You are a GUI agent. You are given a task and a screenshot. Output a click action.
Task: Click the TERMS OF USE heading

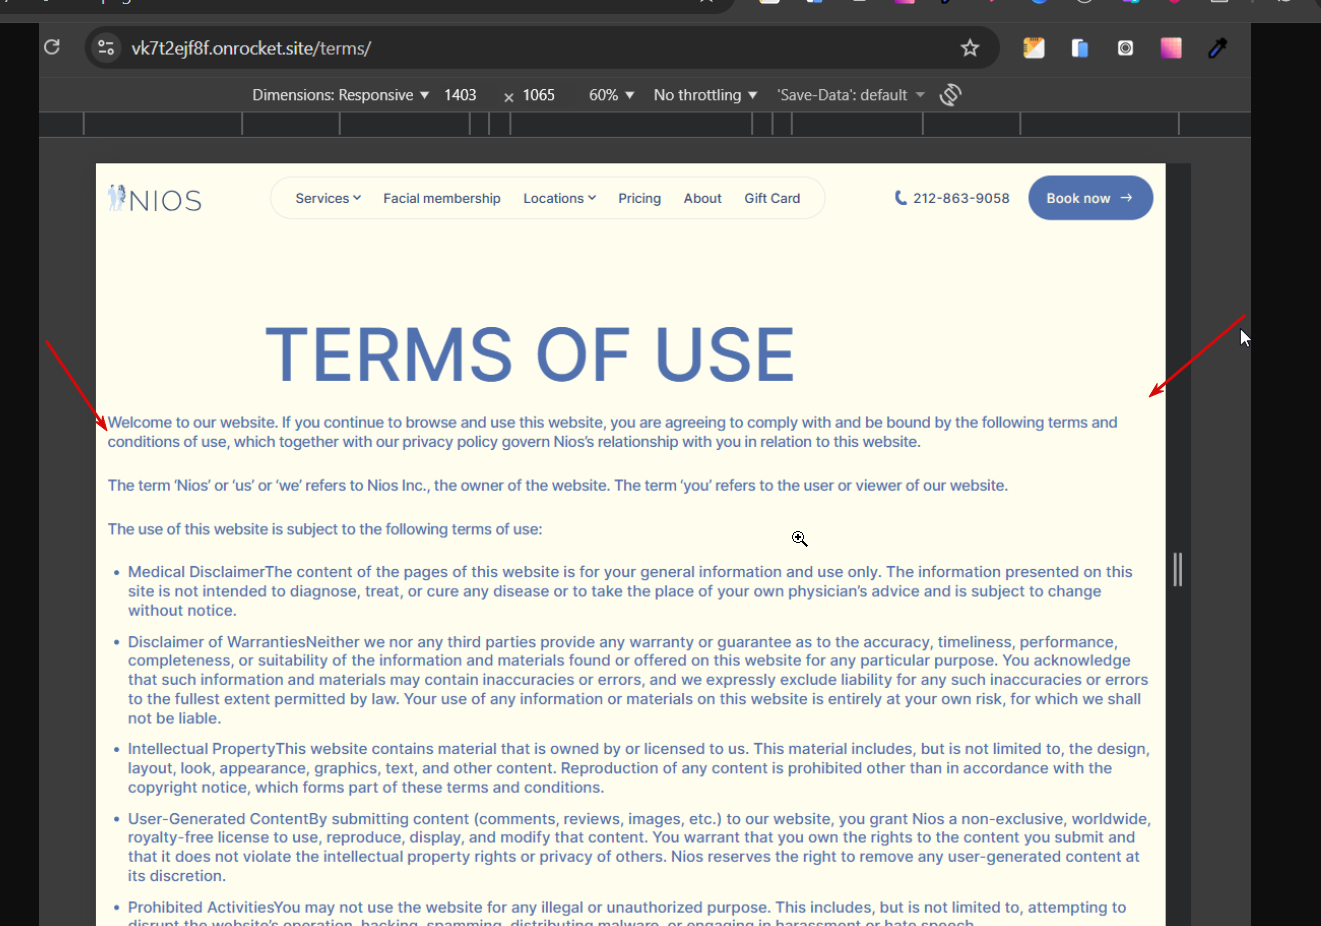[x=530, y=355]
